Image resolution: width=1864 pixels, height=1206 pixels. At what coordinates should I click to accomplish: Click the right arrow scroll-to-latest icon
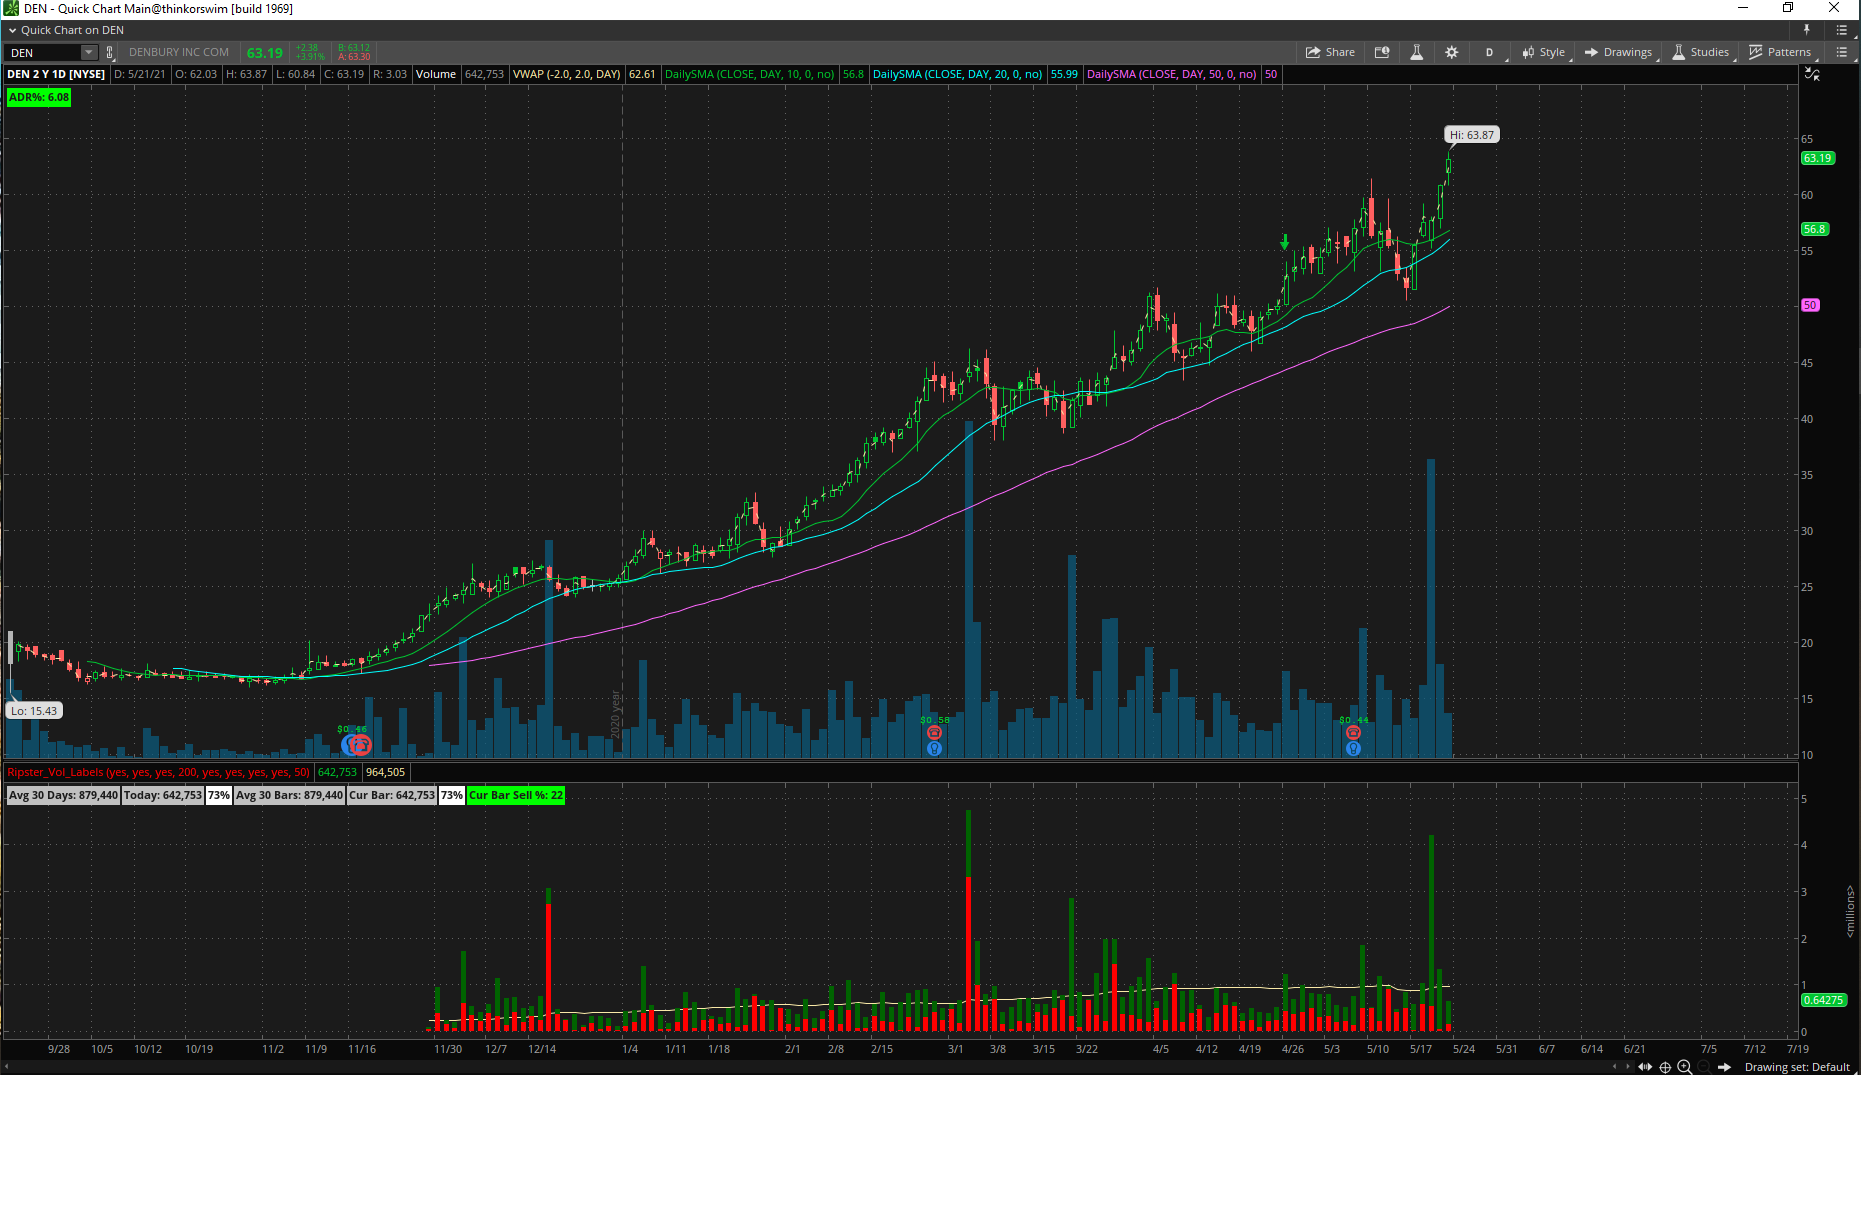(1724, 1067)
